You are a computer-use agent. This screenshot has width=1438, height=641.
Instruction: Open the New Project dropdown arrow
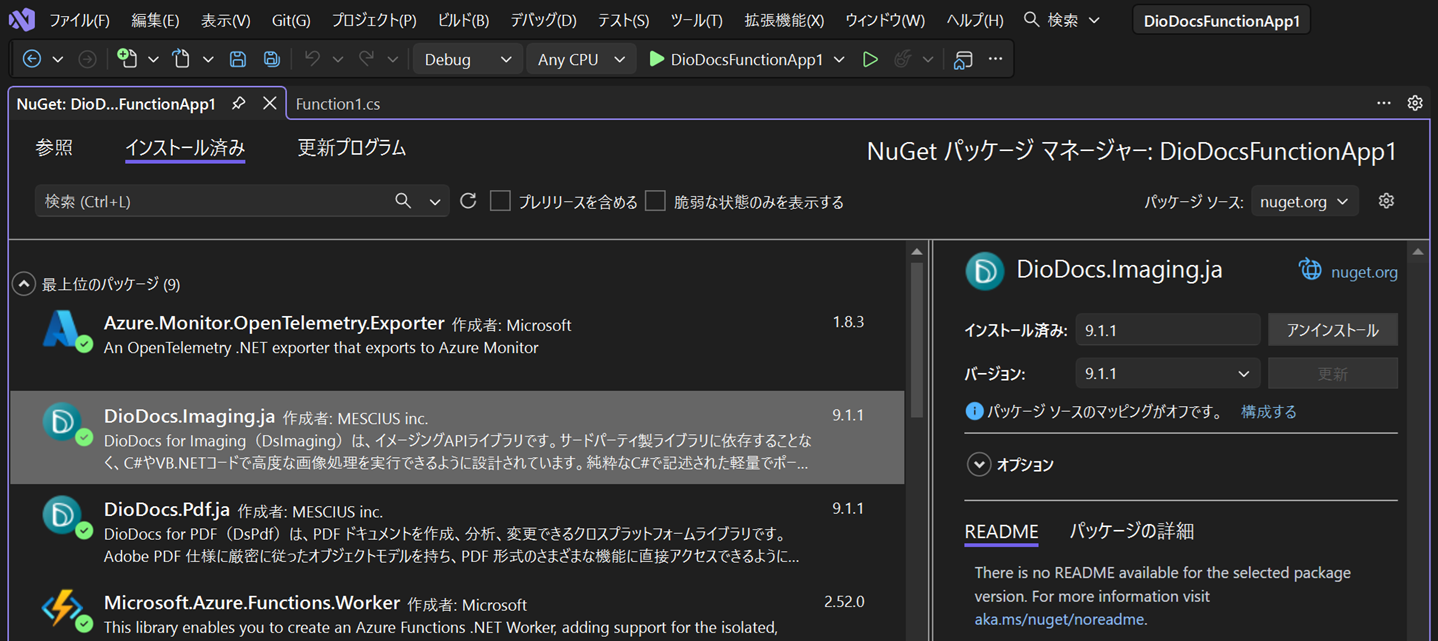(153, 60)
